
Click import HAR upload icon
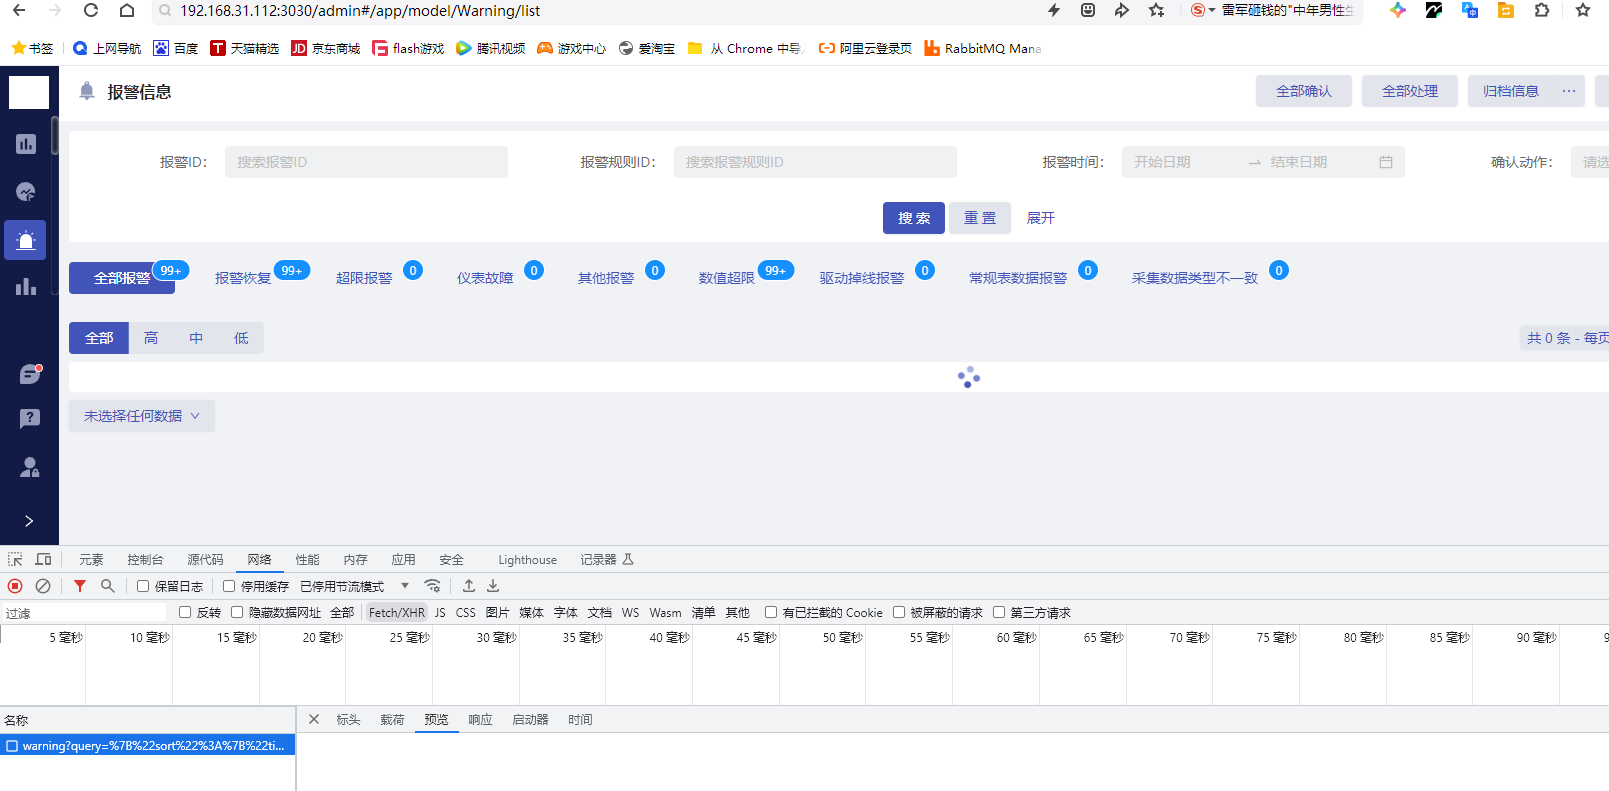click(468, 586)
